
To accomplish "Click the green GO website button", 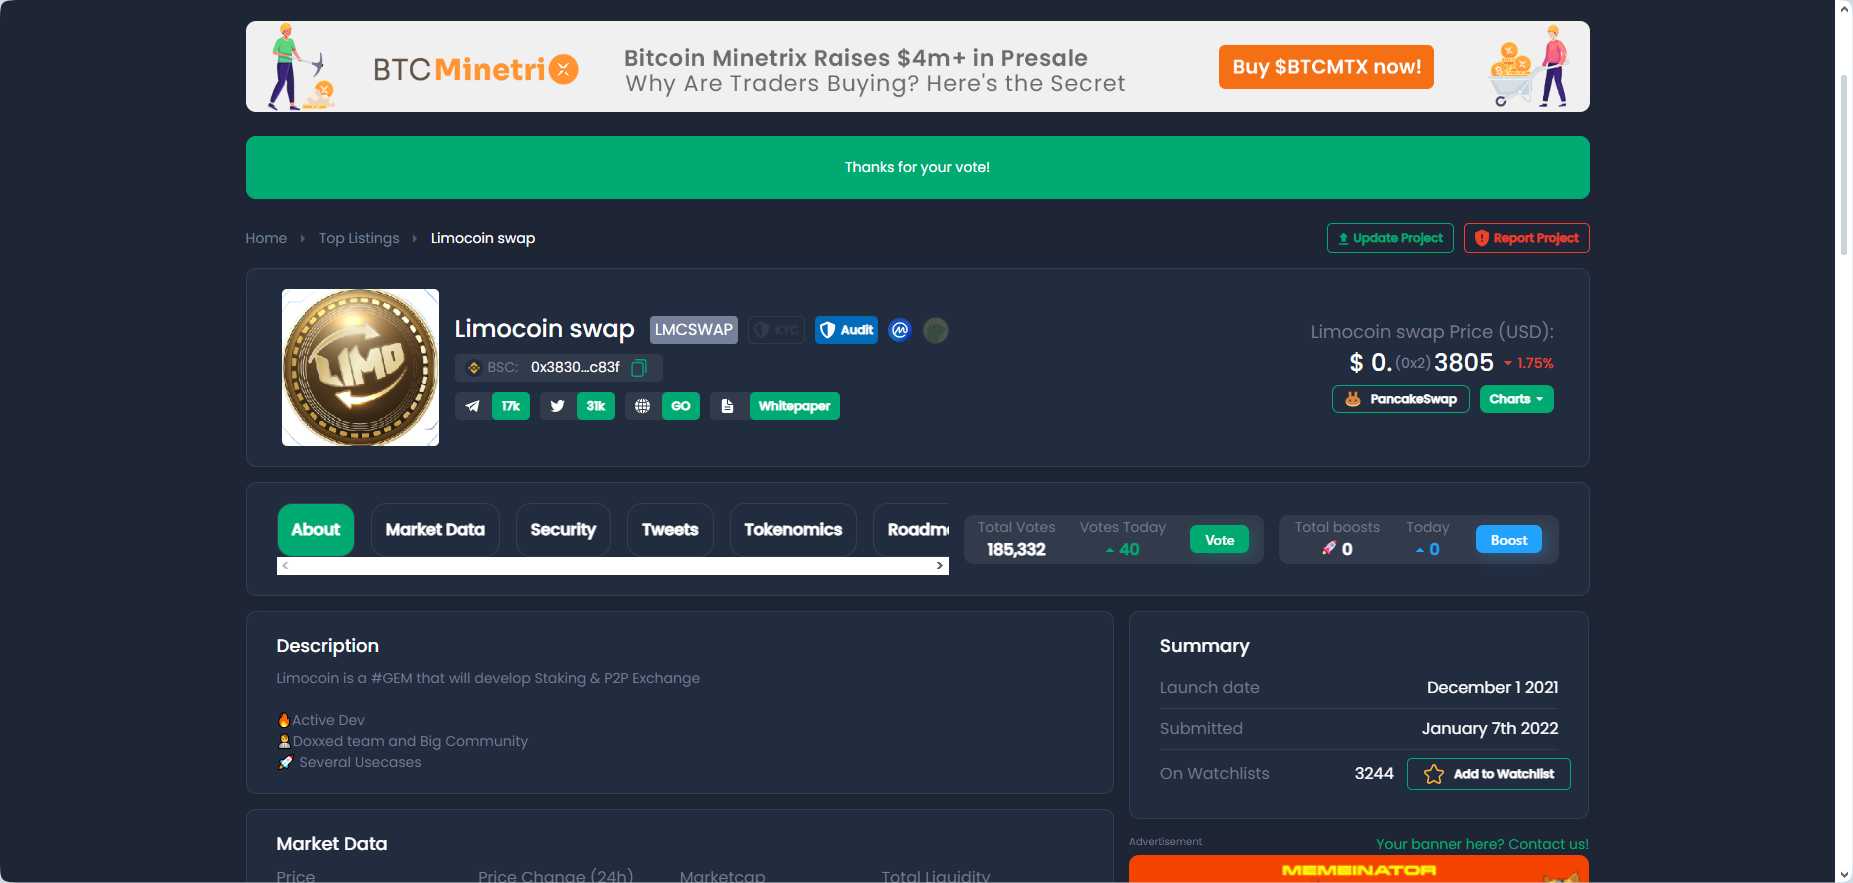I will tap(680, 406).
